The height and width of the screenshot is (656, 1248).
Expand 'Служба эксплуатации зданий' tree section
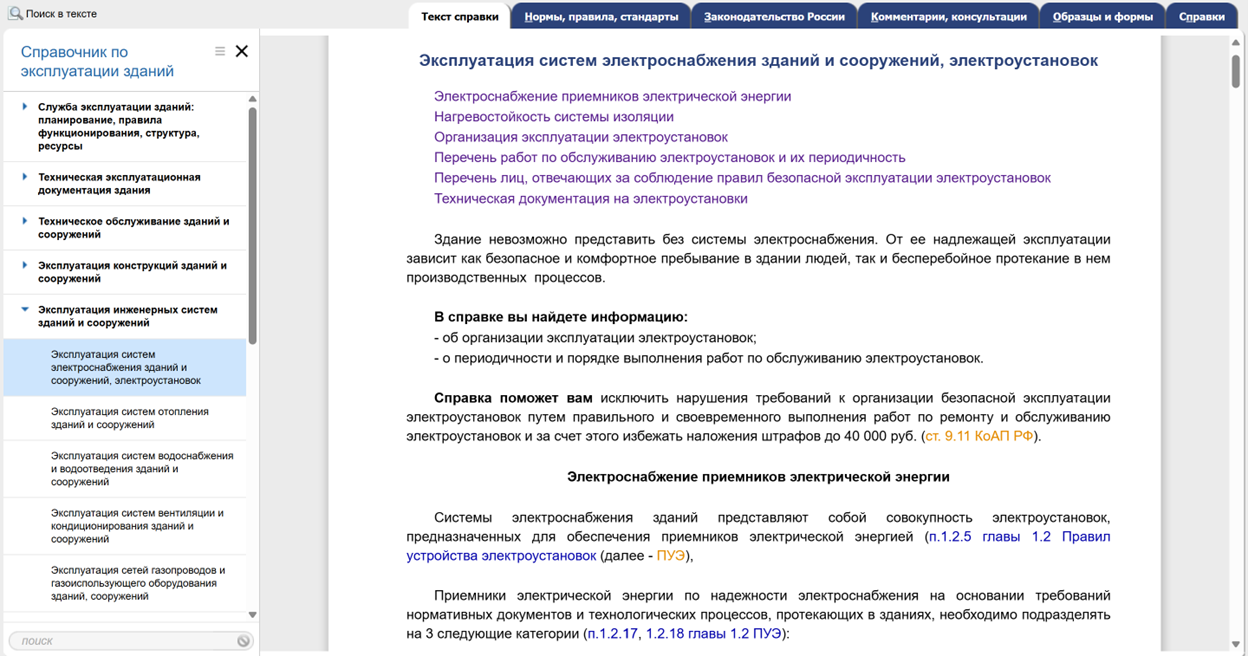click(25, 106)
